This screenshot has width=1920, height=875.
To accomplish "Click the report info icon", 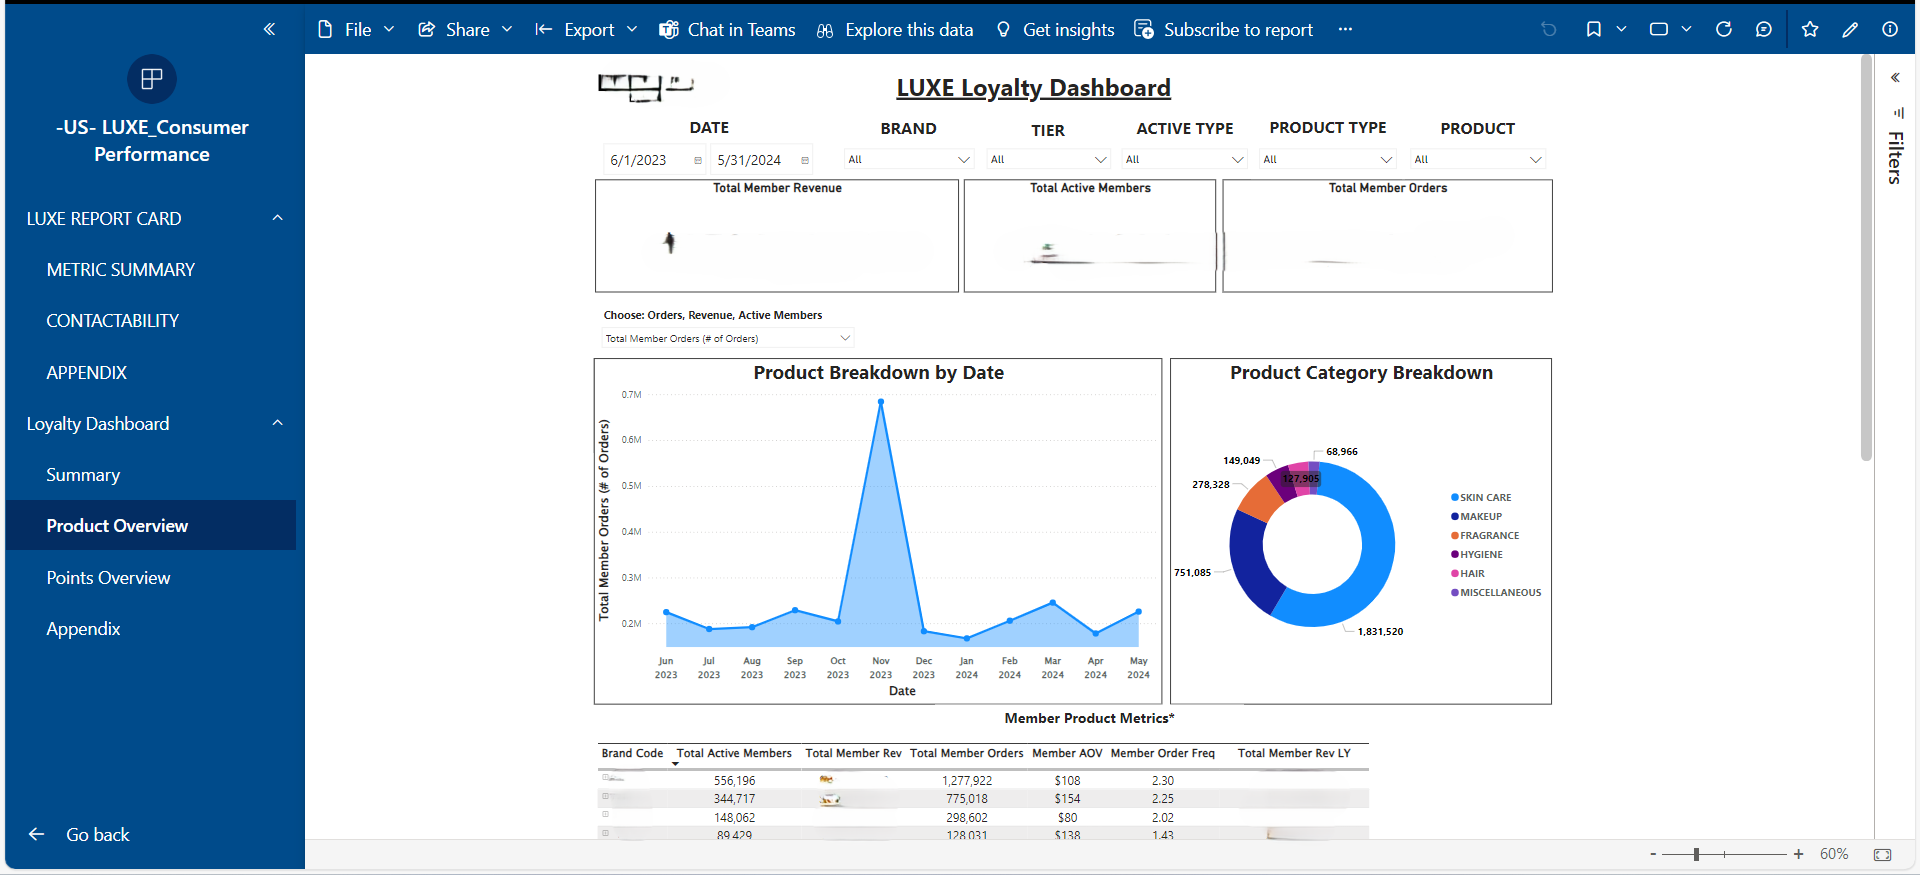I will pyautogui.click(x=1889, y=30).
